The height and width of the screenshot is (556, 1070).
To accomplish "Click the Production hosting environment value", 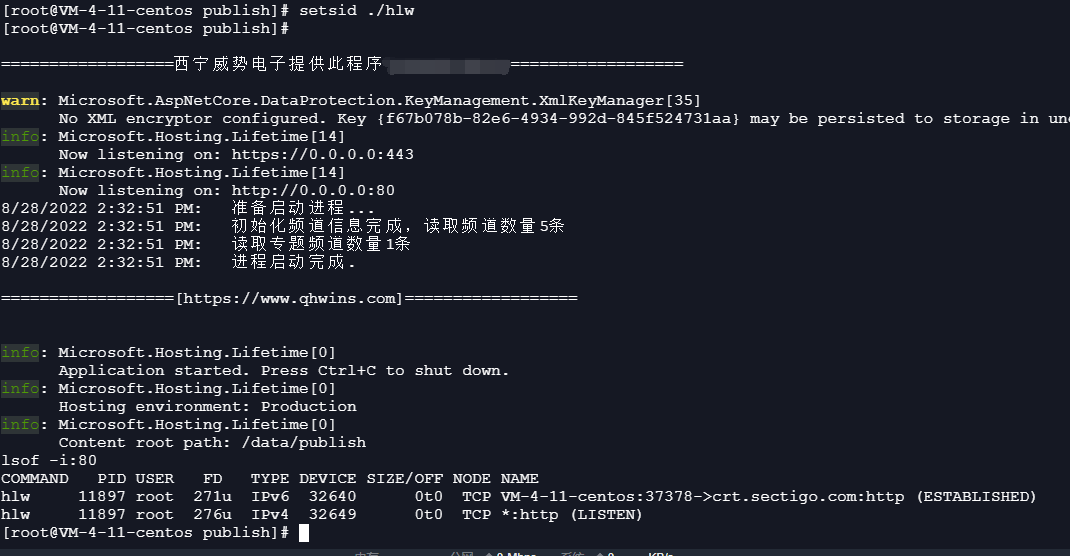I will 308,407.
